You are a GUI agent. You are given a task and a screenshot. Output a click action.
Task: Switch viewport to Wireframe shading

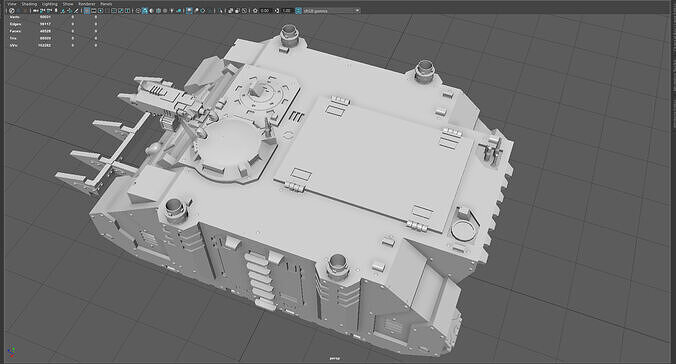[138, 11]
